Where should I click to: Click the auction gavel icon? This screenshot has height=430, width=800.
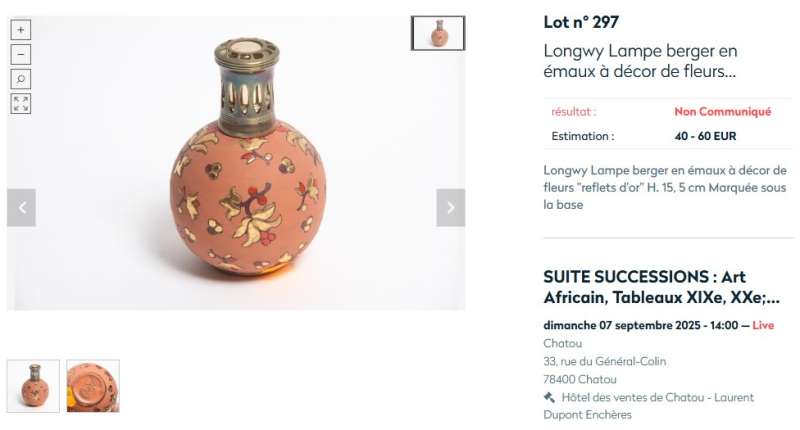click(549, 397)
